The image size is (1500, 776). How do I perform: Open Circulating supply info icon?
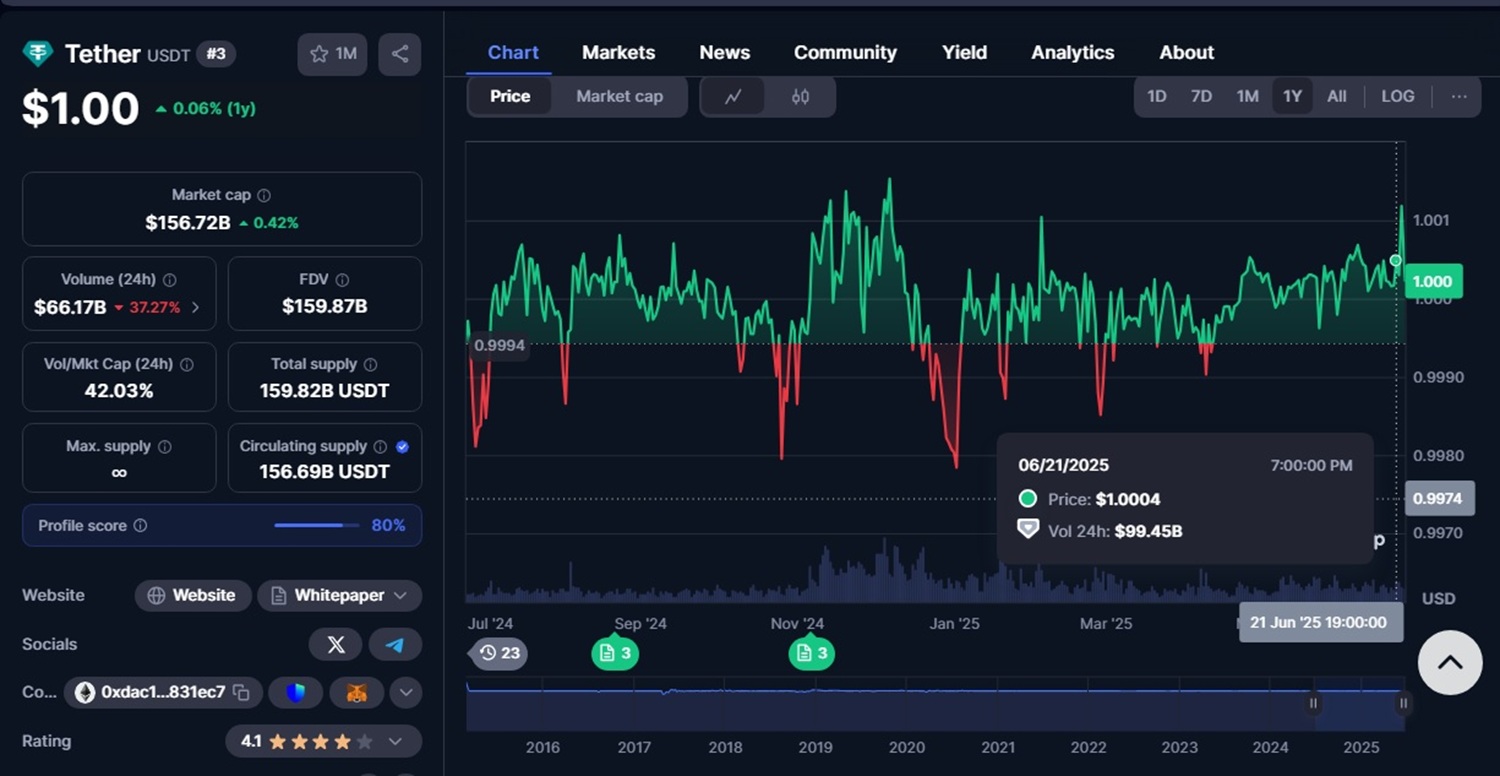click(380, 447)
